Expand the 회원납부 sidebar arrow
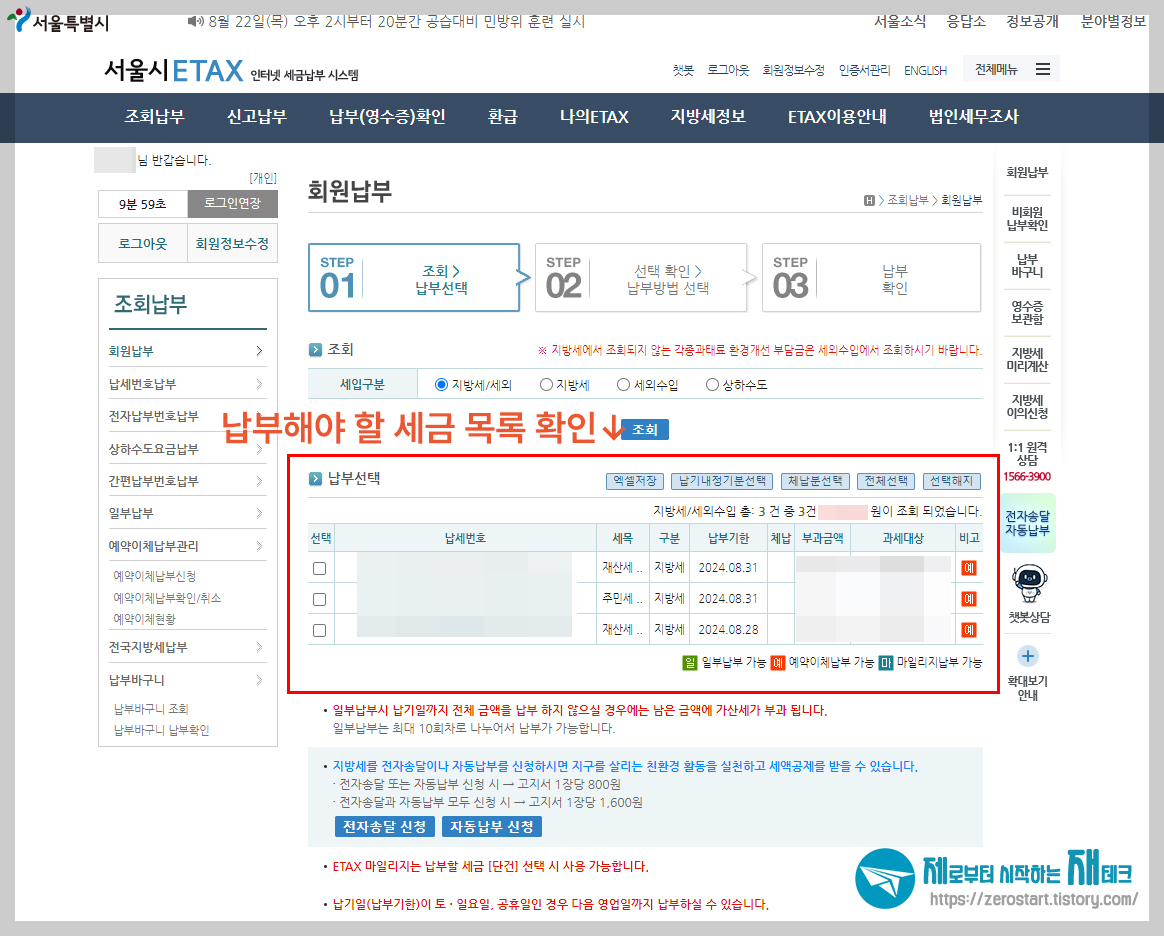1164x936 pixels. [259, 351]
